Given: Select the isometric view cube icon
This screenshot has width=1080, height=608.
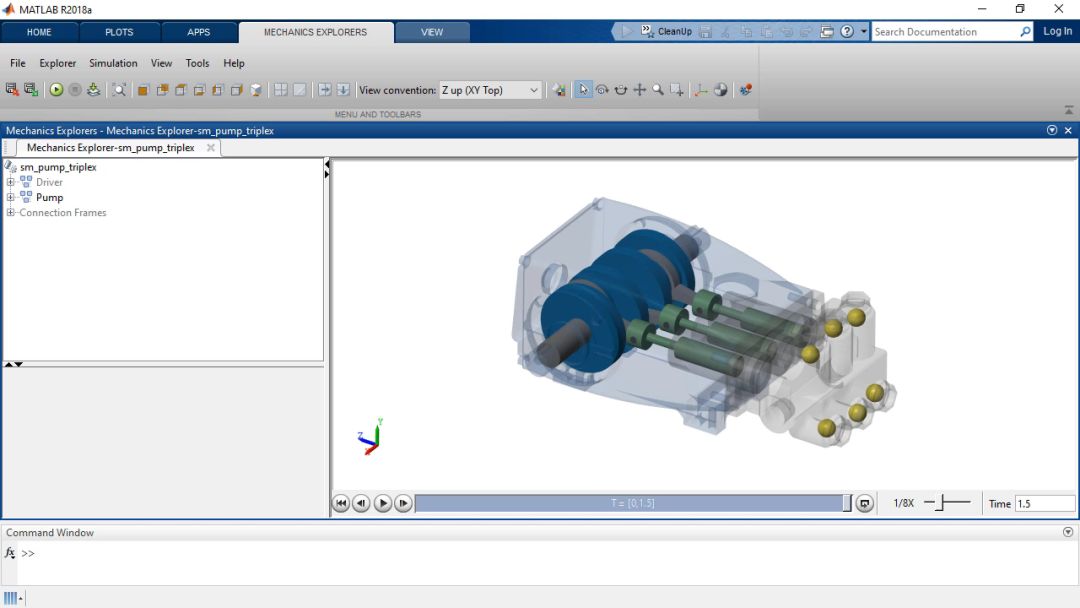Looking at the screenshot, I should point(256,90).
